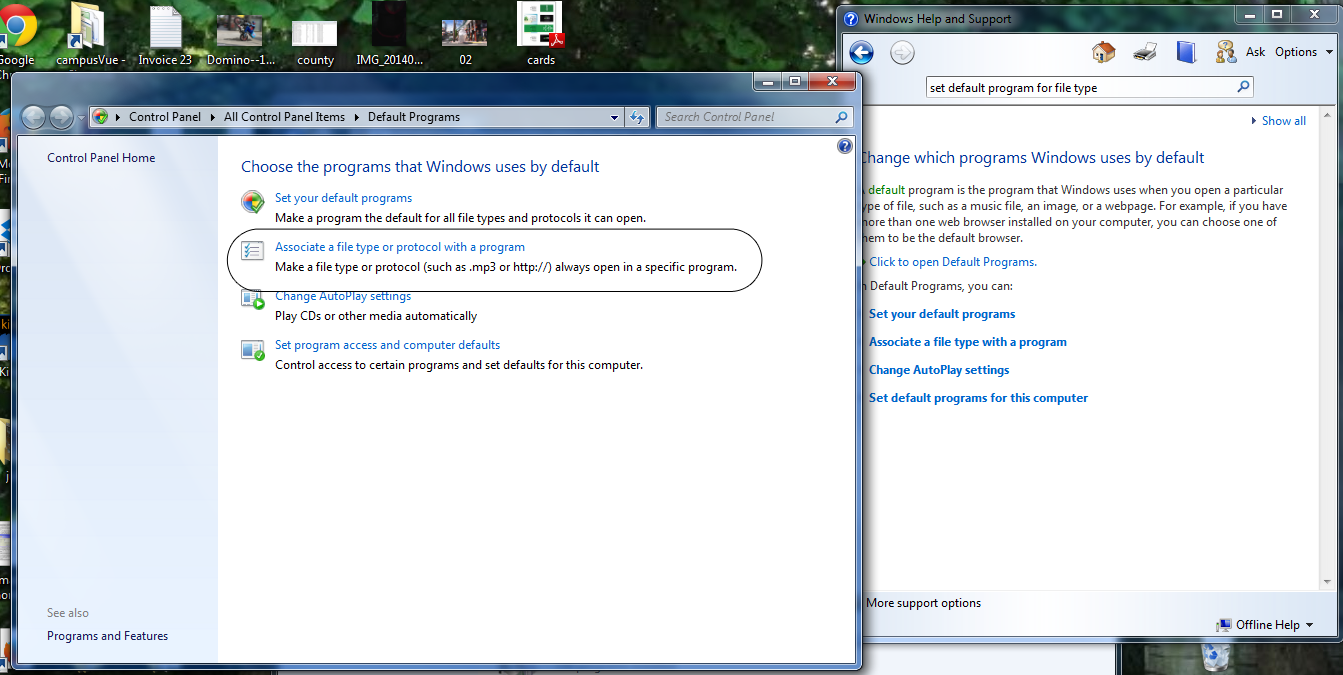
Task: Click the Ask button in Help toolbar
Action: [1241, 52]
